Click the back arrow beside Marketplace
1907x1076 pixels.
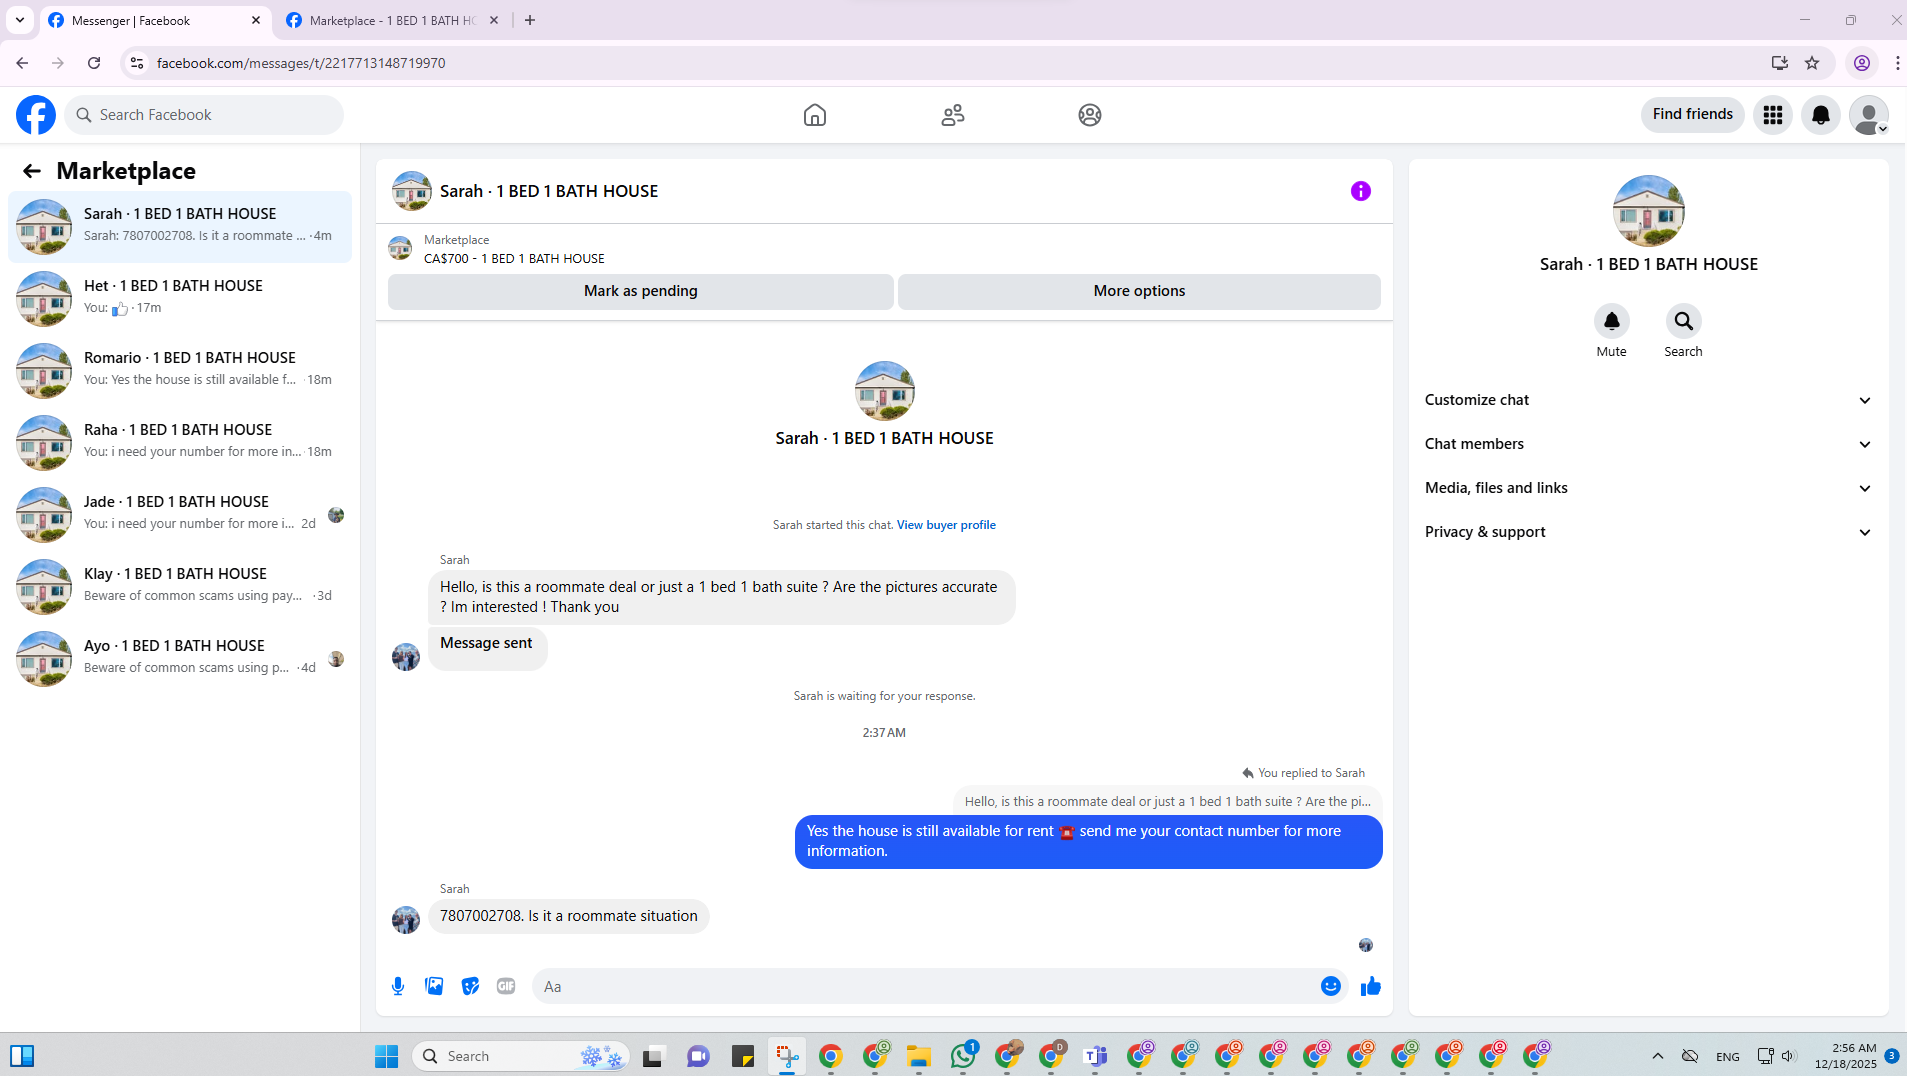32,171
